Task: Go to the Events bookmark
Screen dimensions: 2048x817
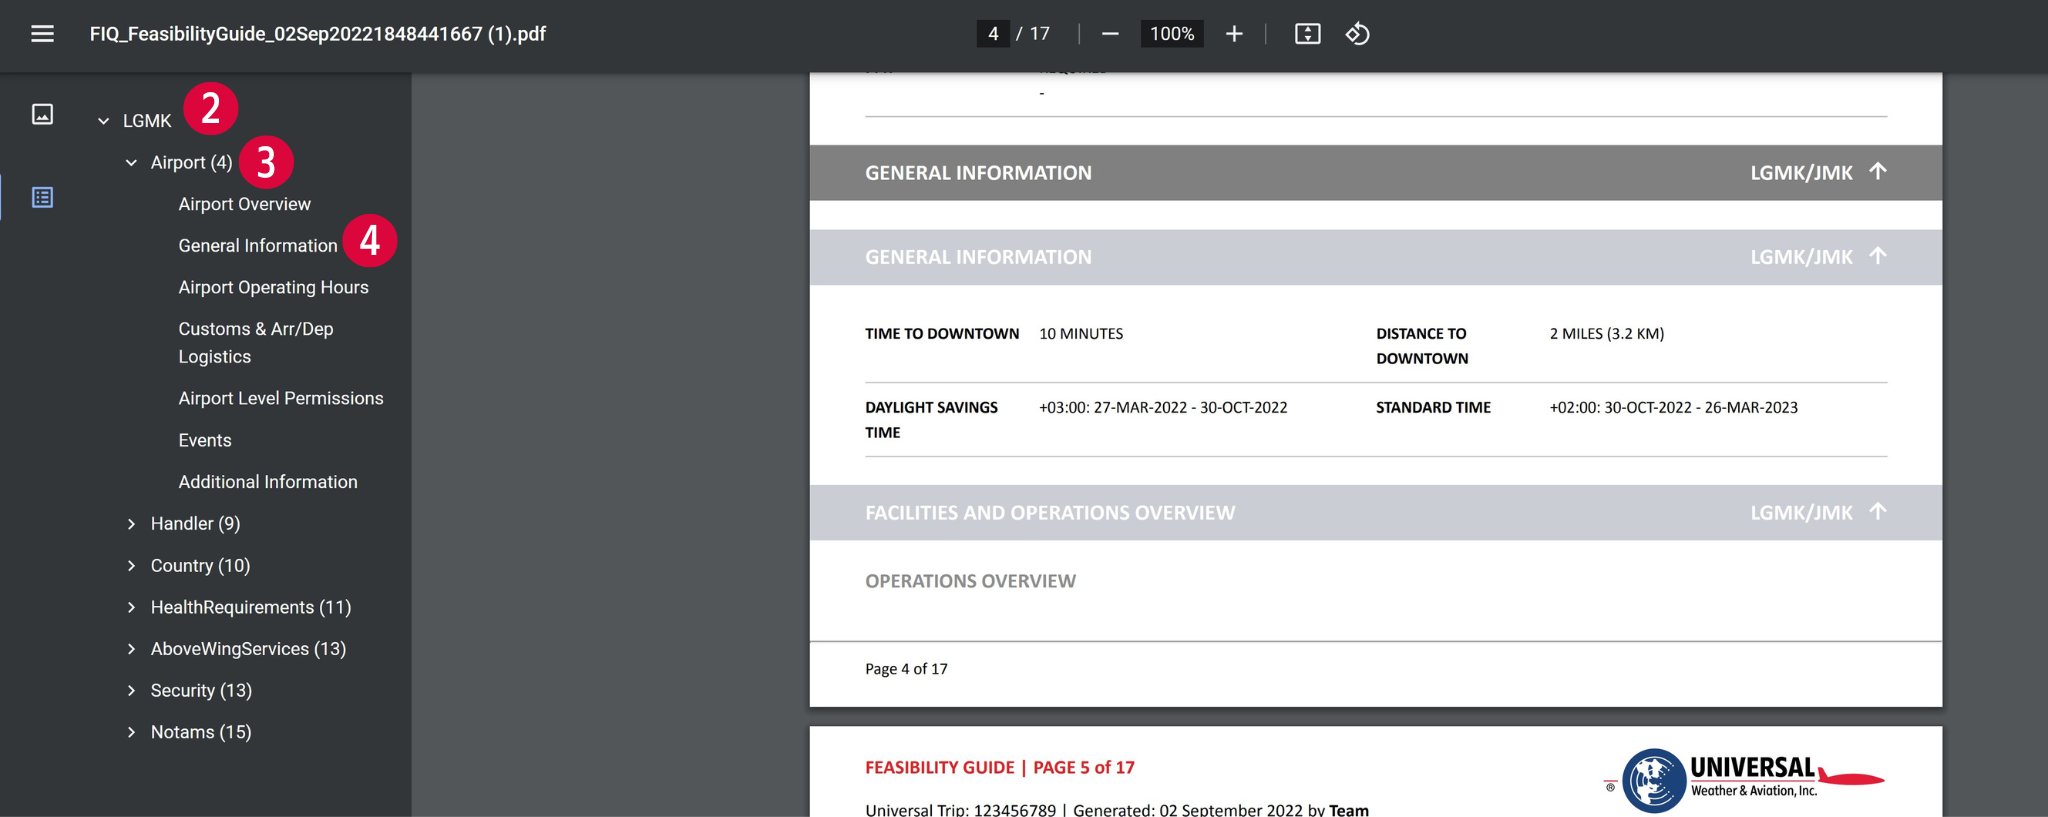Action: tap(205, 440)
